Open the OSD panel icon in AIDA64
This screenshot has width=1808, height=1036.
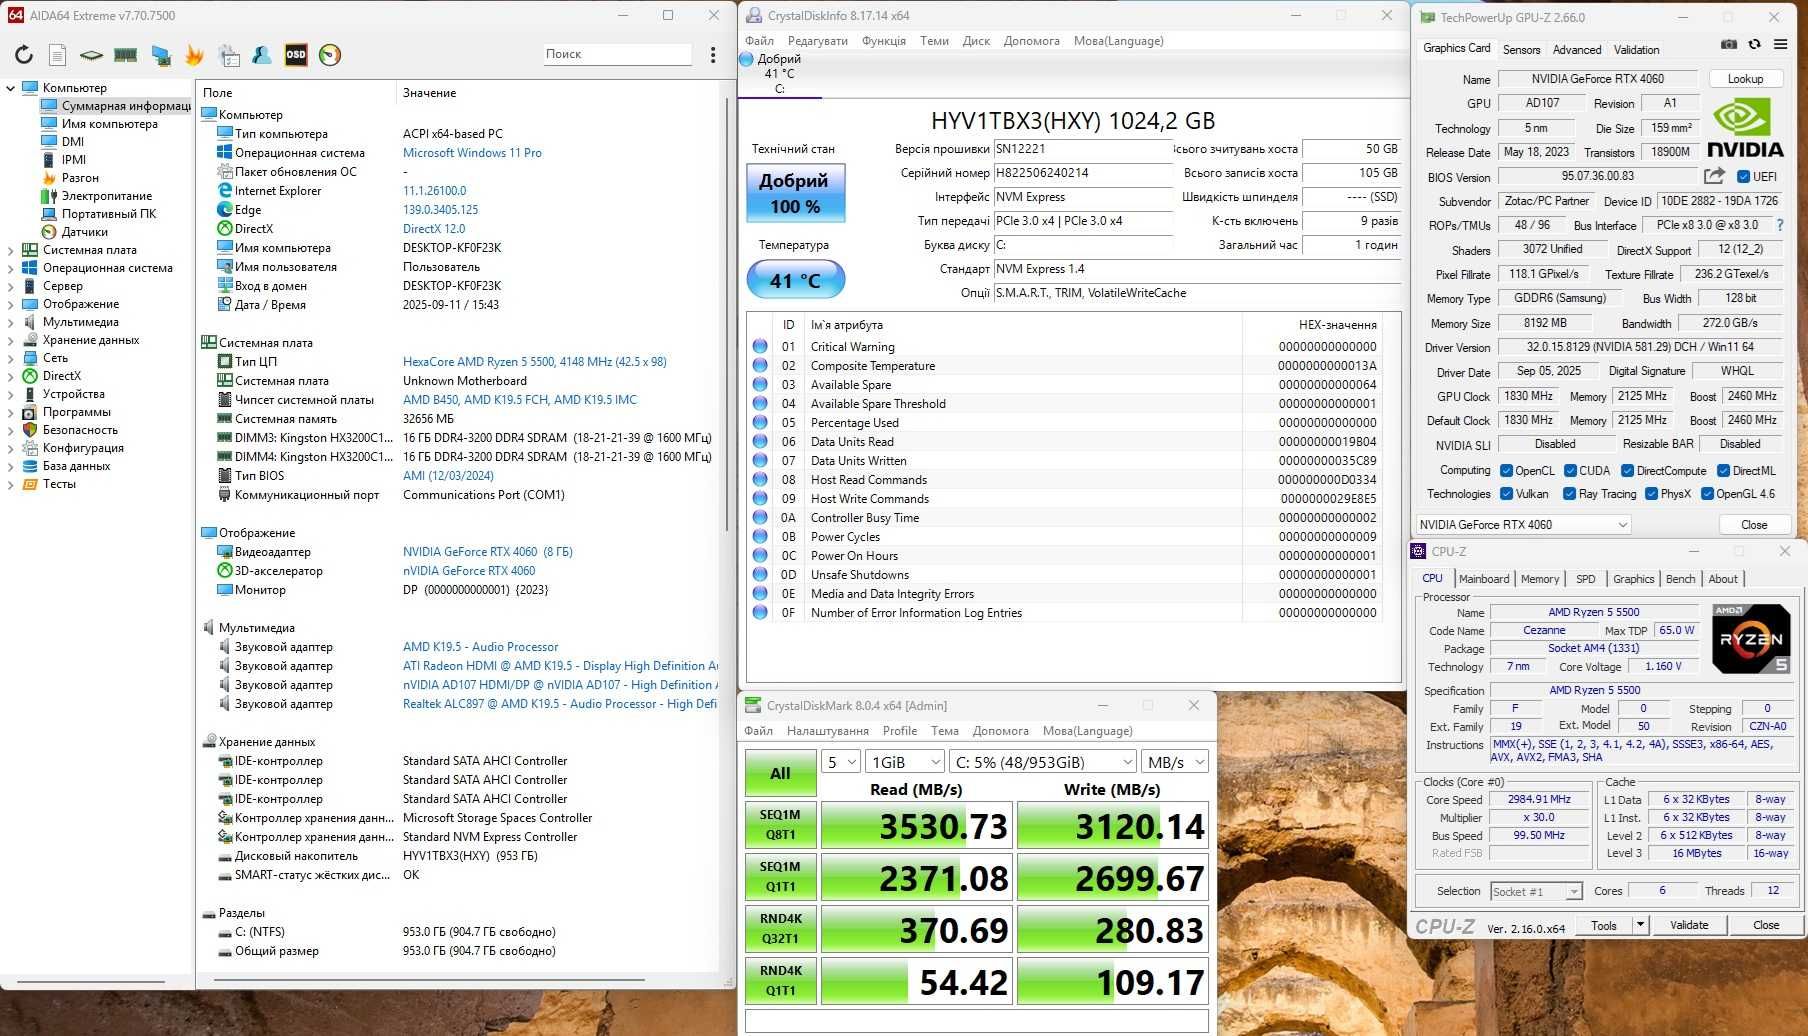[x=296, y=55]
